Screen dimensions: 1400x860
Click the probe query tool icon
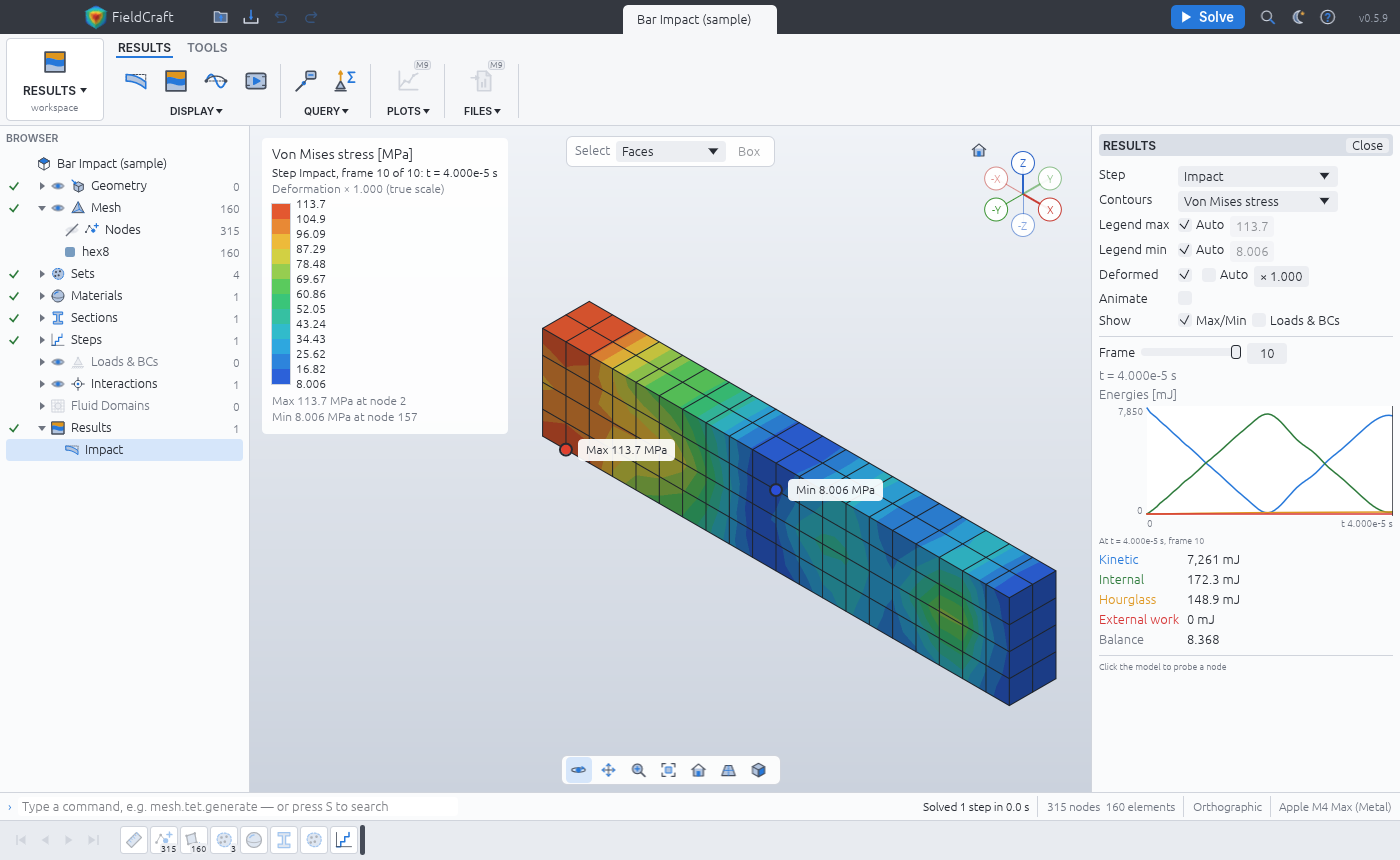click(306, 80)
